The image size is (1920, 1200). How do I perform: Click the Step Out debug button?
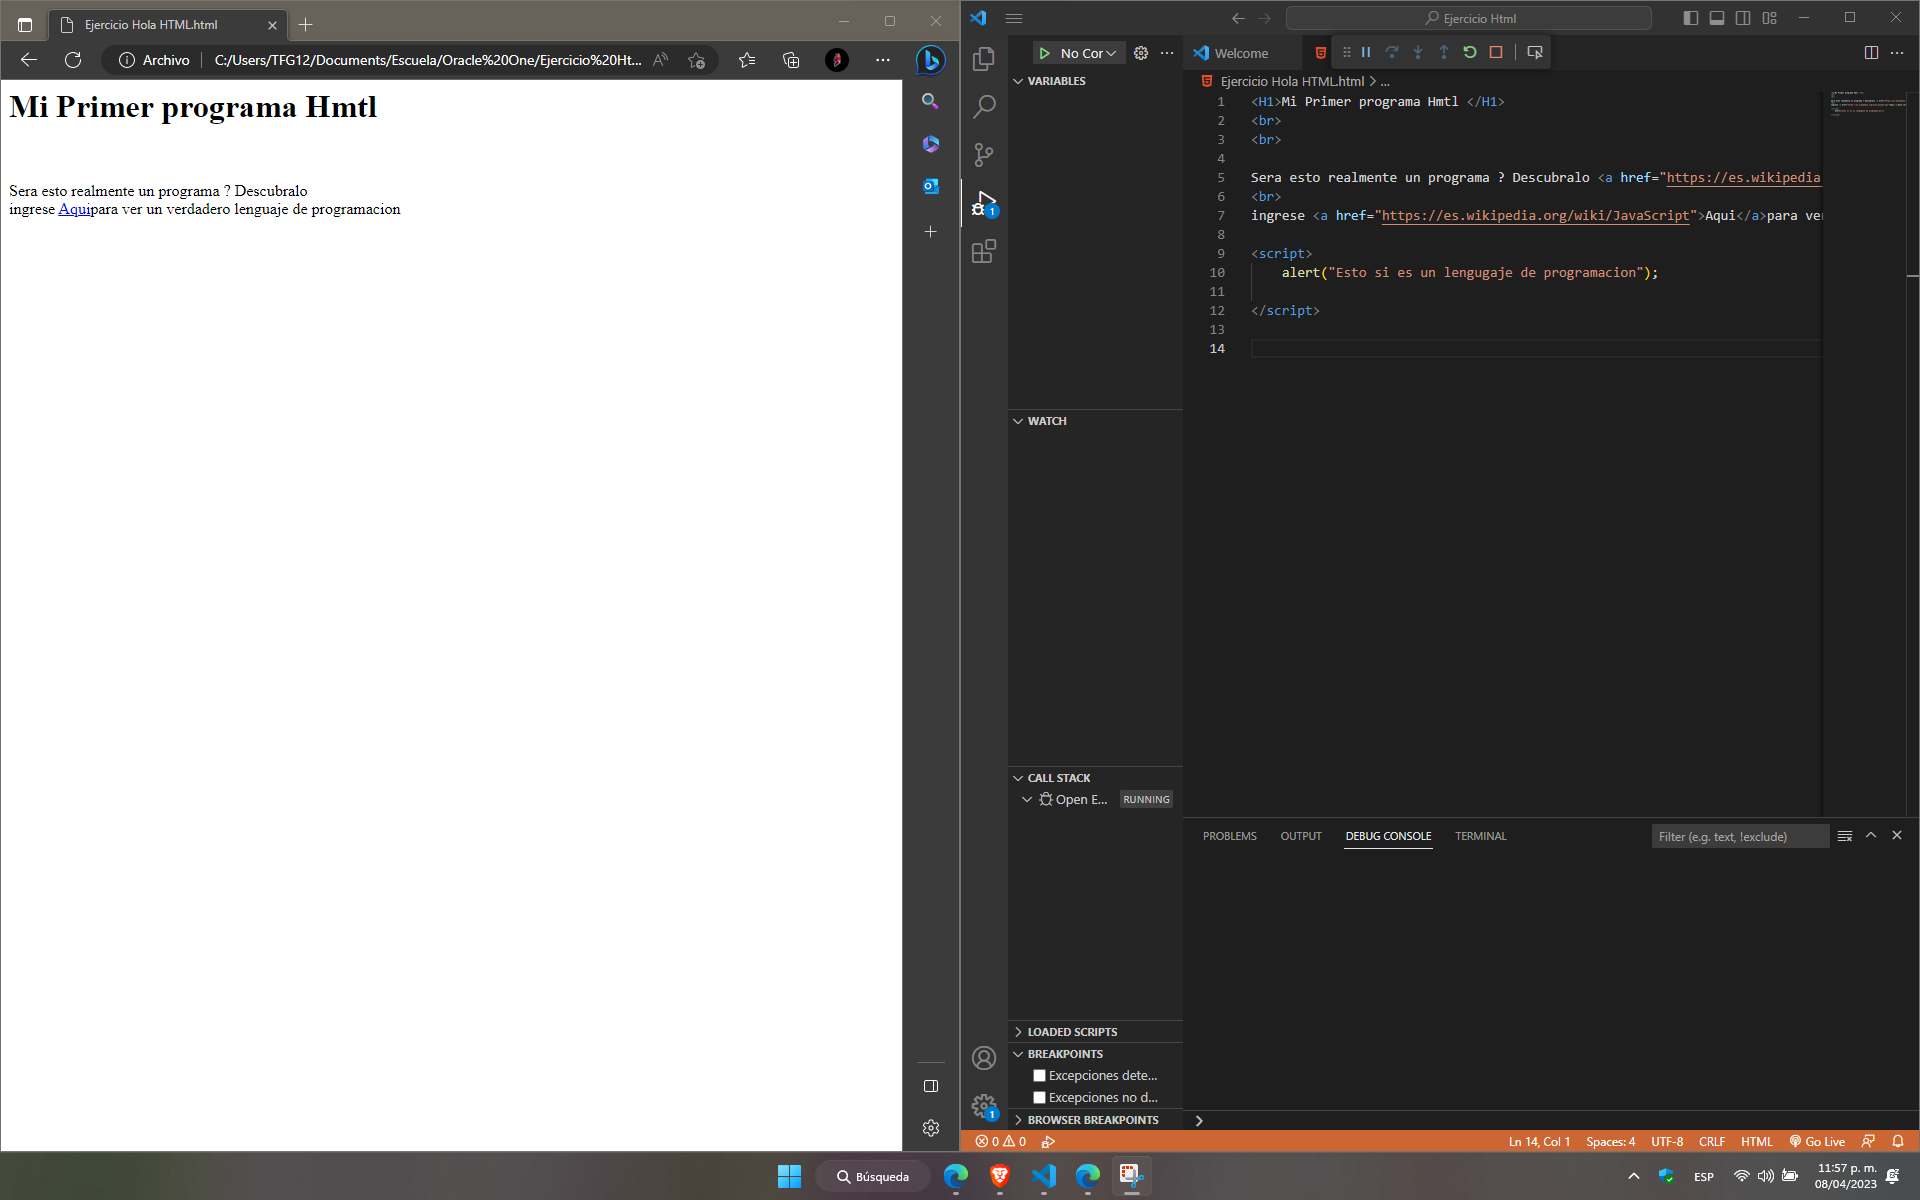pos(1444,52)
